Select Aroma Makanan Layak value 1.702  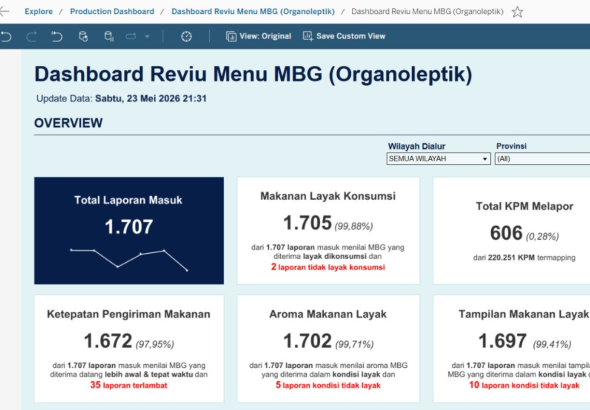click(x=307, y=341)
